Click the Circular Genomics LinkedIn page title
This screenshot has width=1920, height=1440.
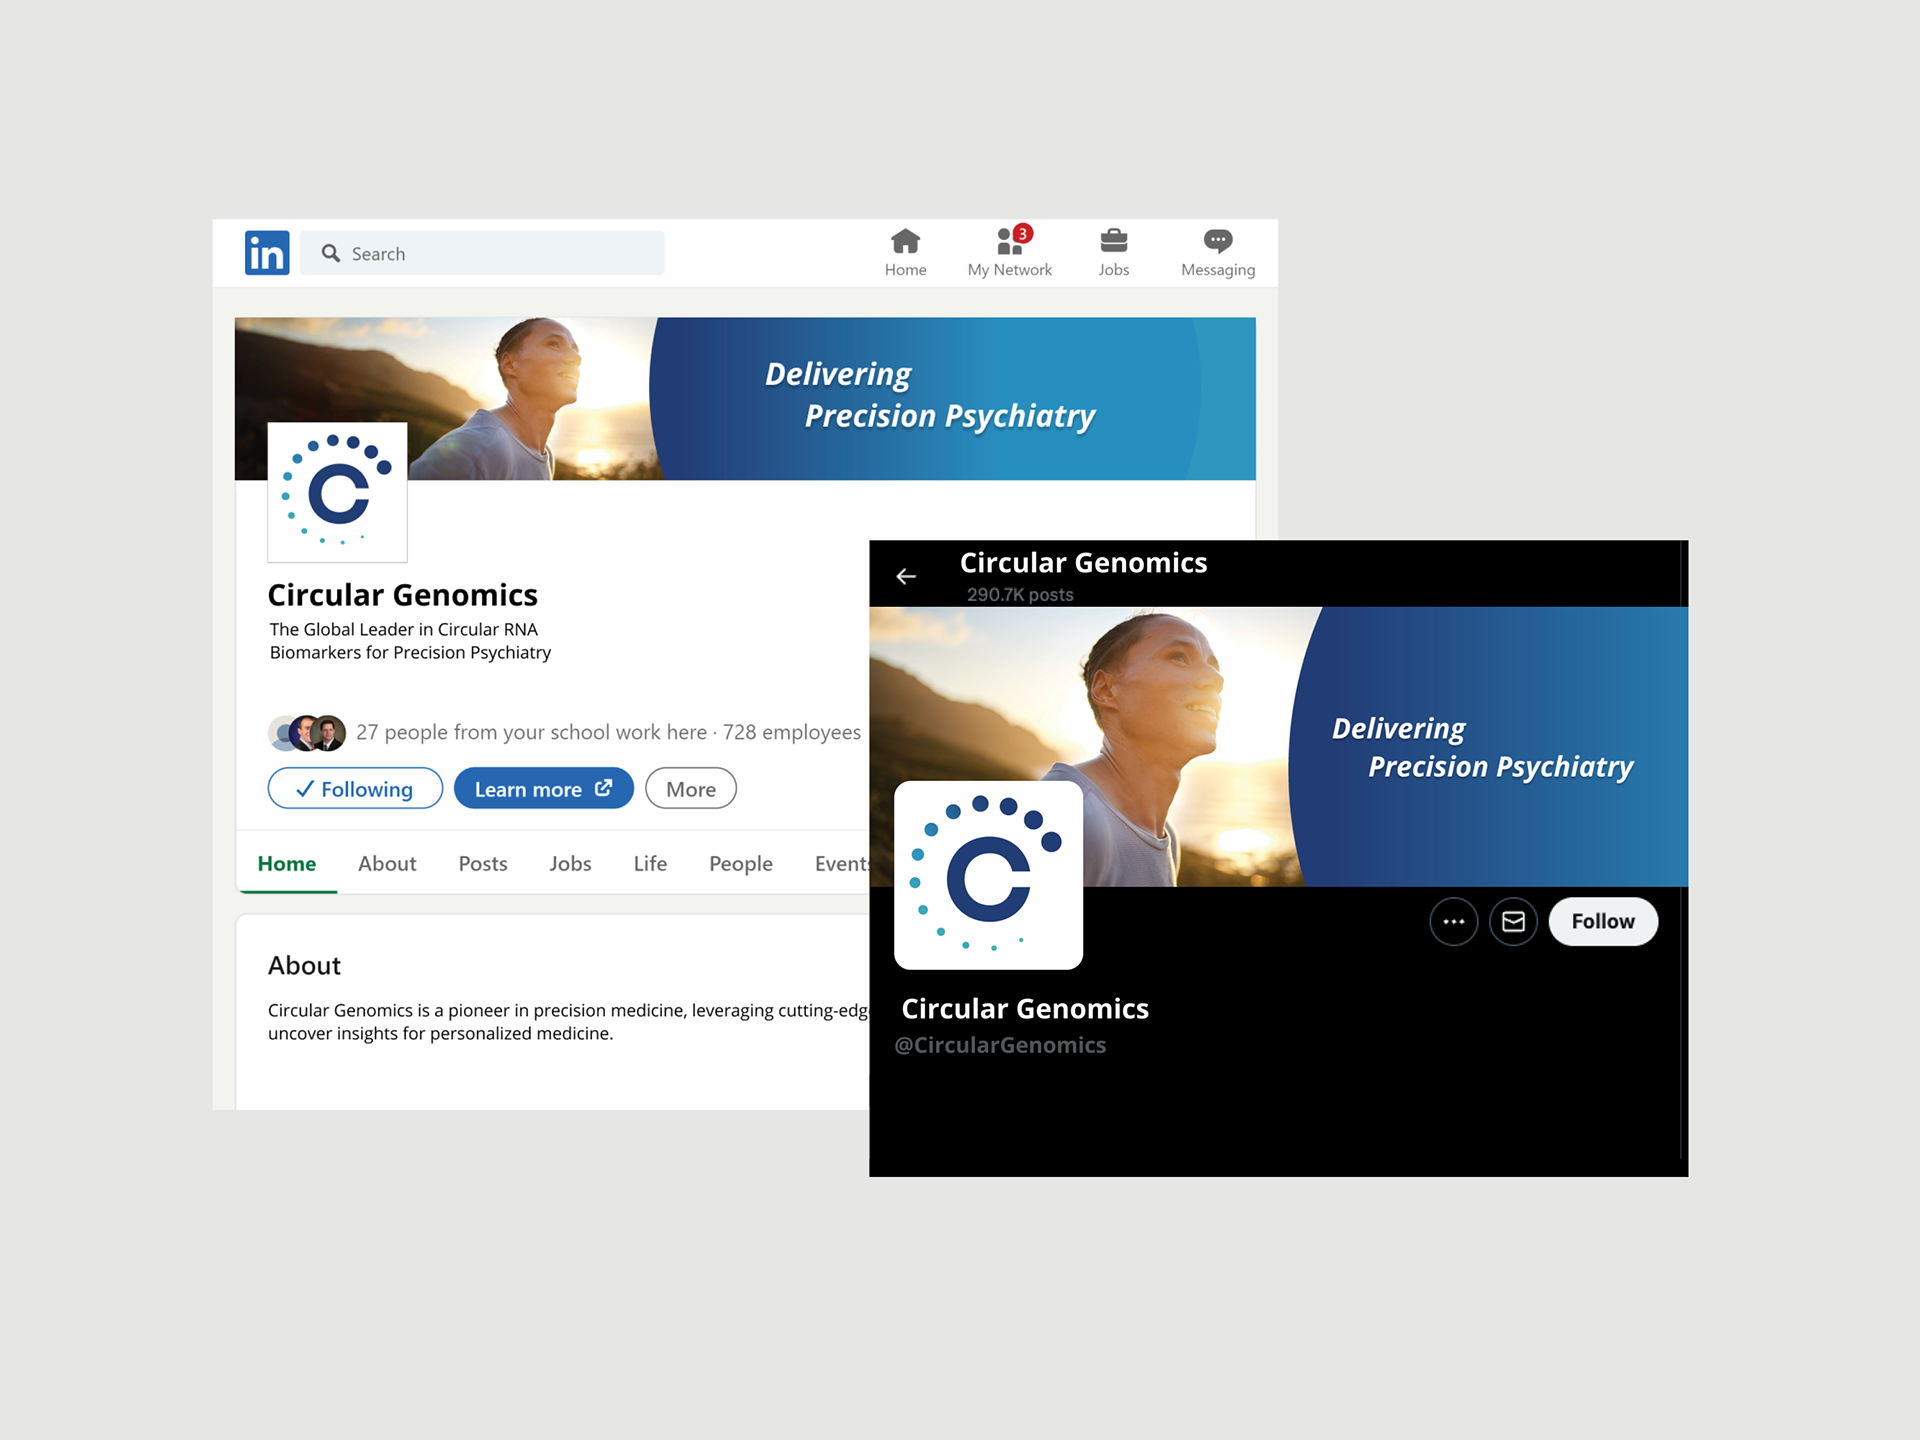402,595
